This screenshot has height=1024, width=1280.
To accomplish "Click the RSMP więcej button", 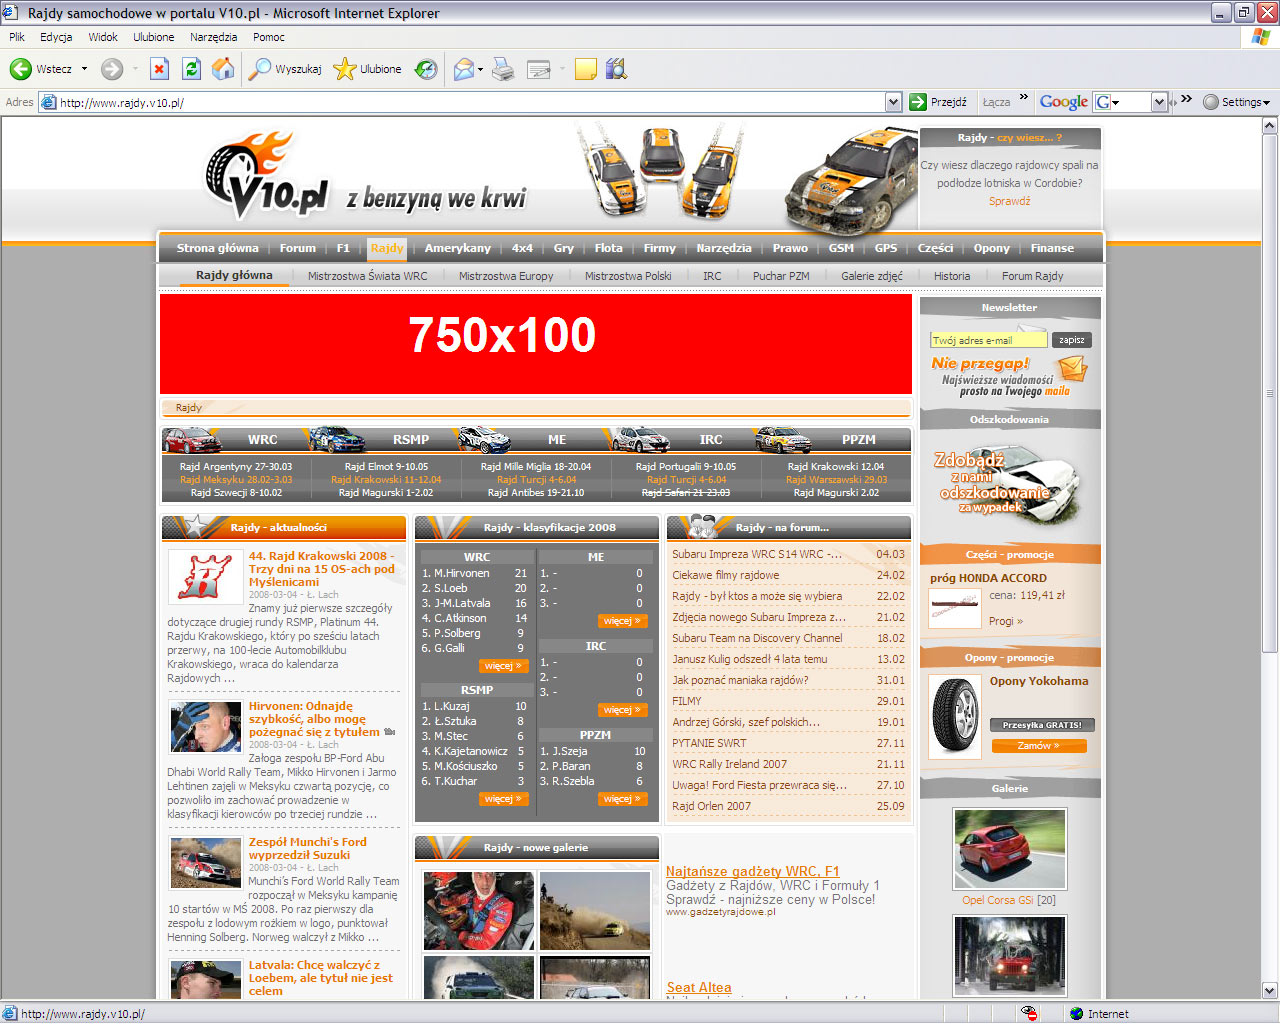I will [503, 799].
